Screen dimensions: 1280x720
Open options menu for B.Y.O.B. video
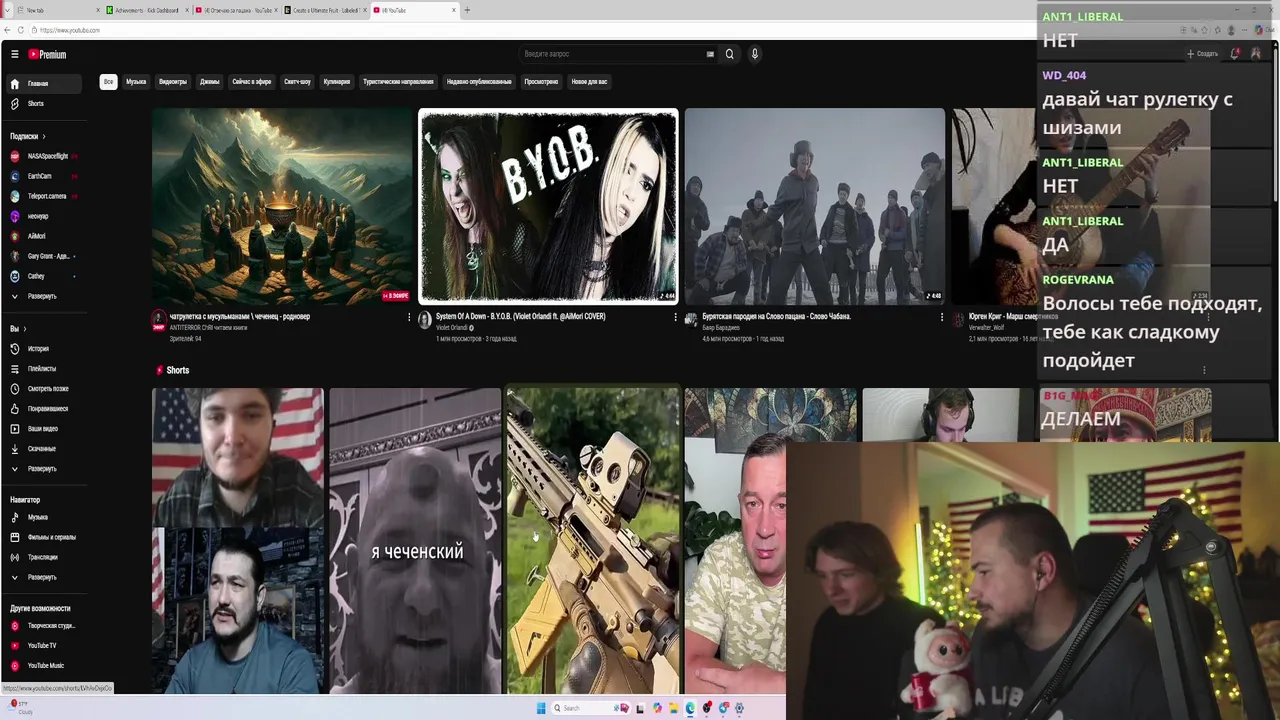pyautogui.click(x=676, y=317)
